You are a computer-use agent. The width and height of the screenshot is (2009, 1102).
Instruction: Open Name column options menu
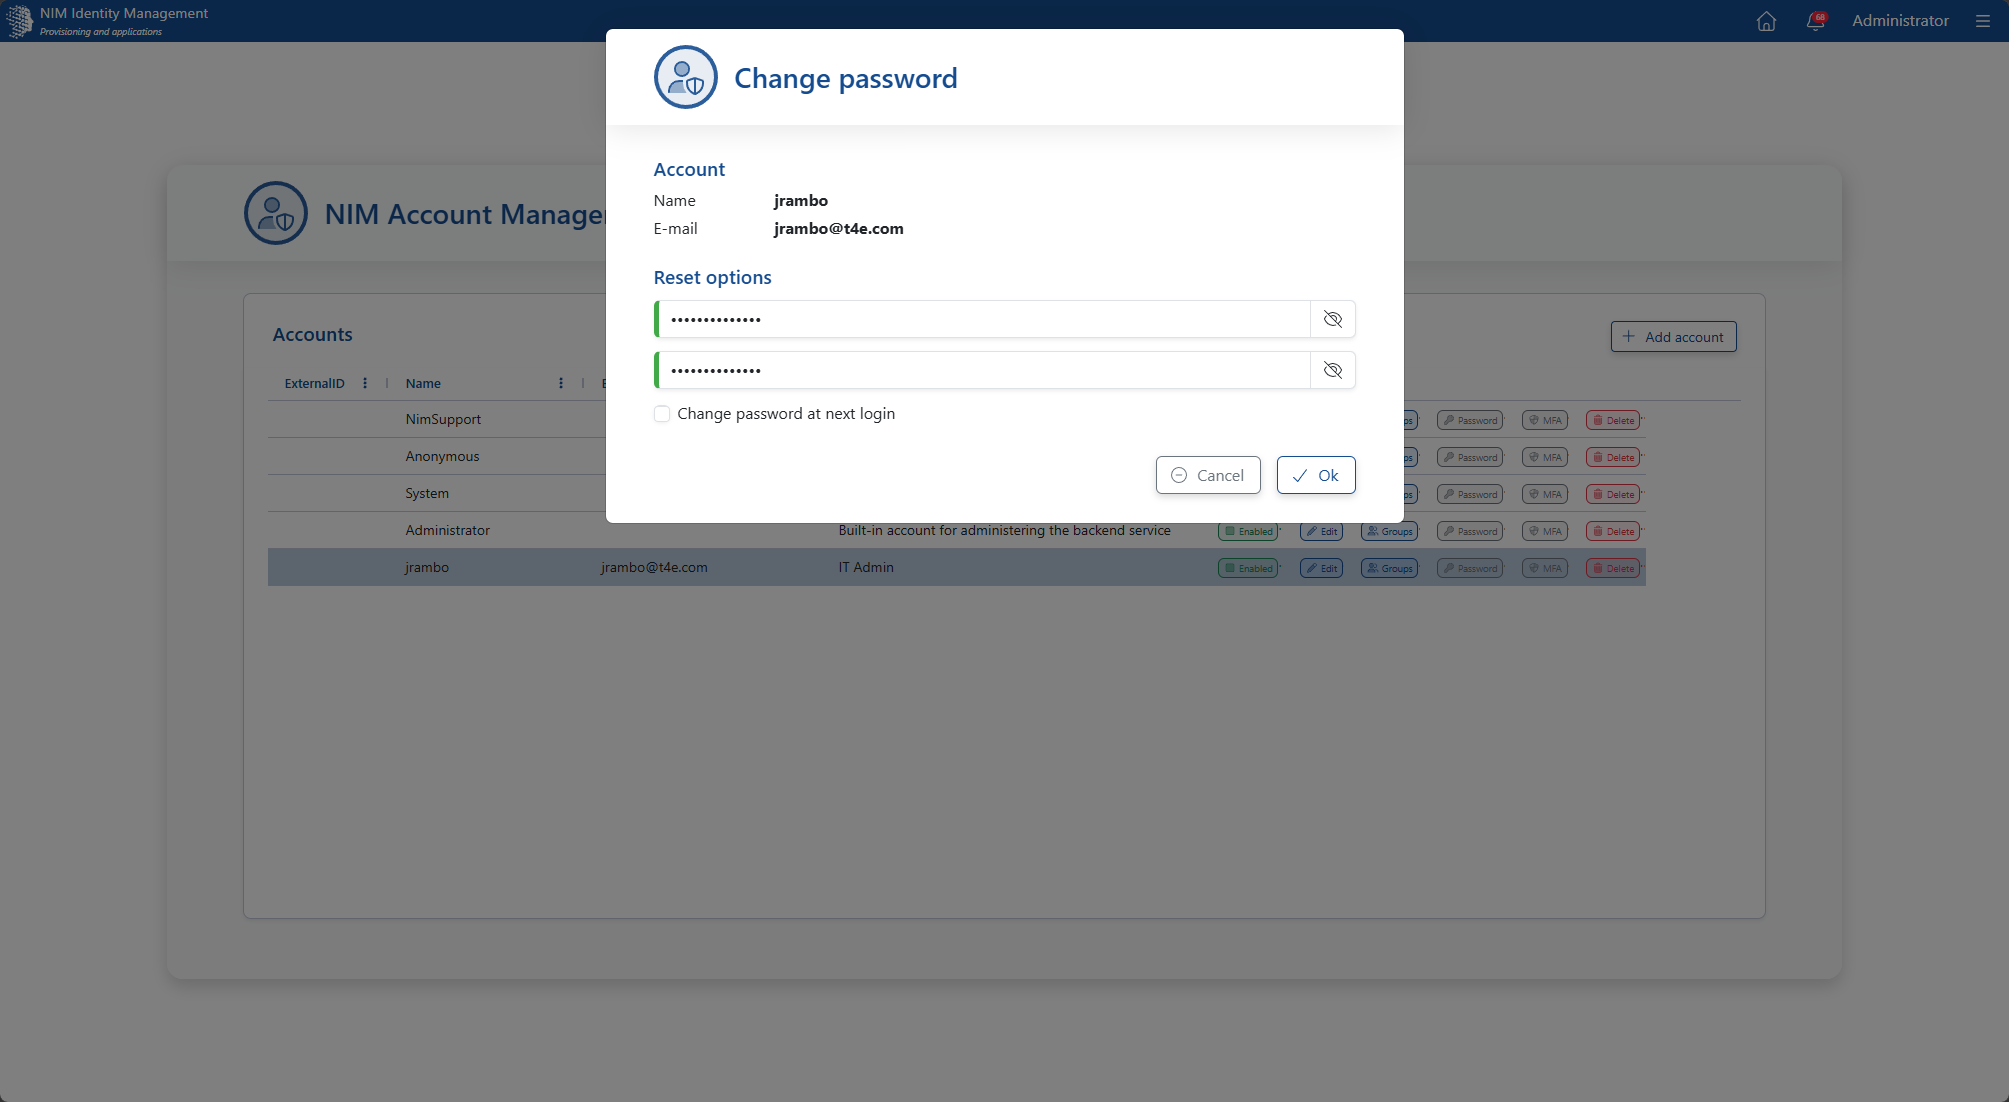561,383
